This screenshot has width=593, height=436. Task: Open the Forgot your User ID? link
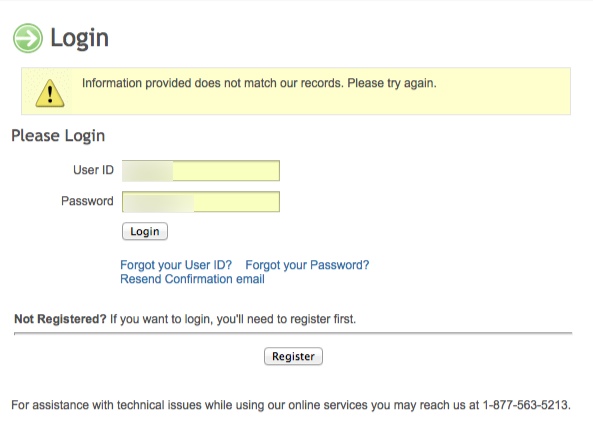coord(176,265)
